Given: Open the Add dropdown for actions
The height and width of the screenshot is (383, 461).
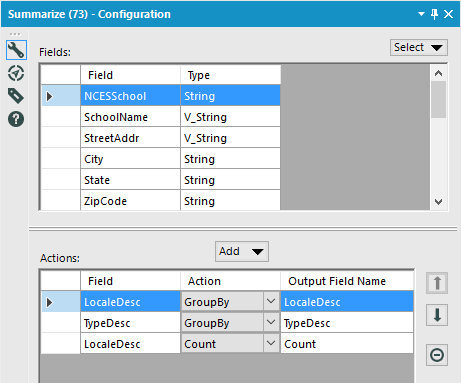Looking at the screenshot, I should coord(242,251).
